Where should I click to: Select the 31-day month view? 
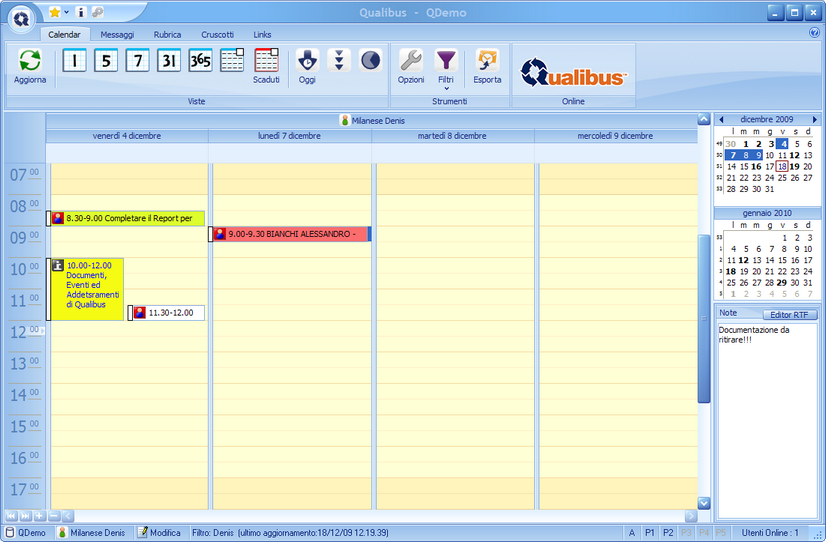169,61
